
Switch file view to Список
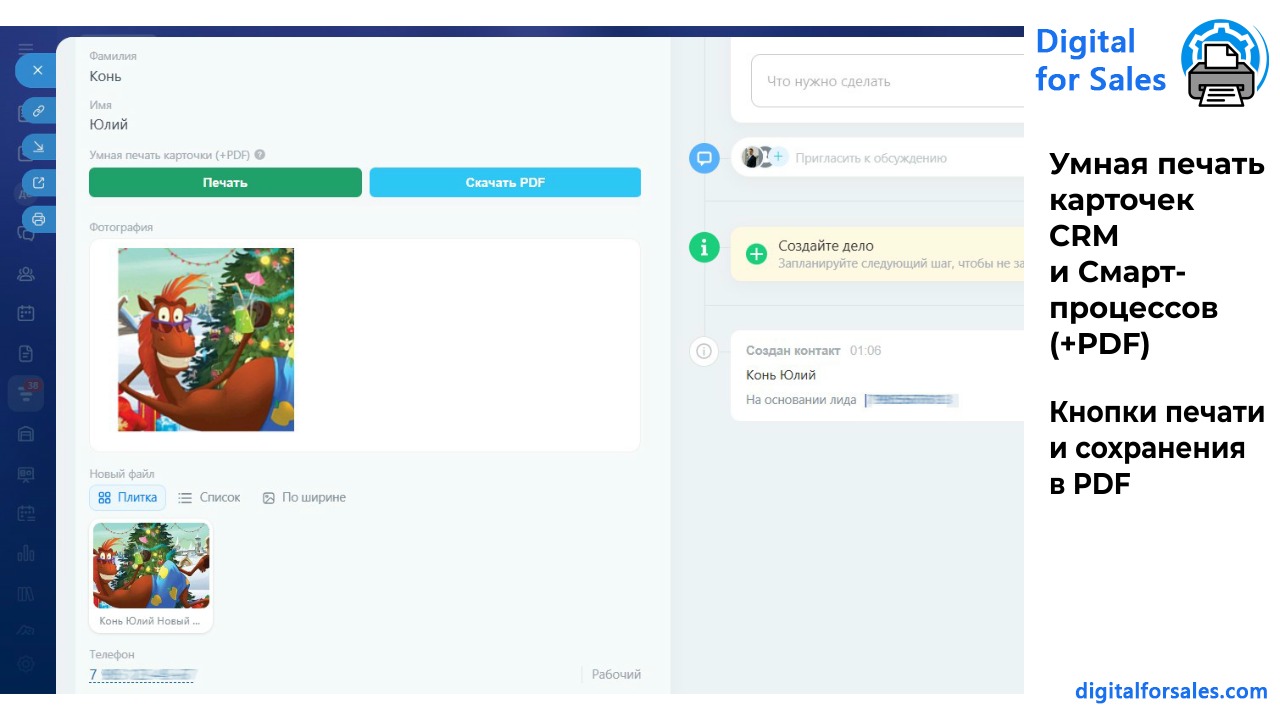pyautogui.click(x=209, y=497)
